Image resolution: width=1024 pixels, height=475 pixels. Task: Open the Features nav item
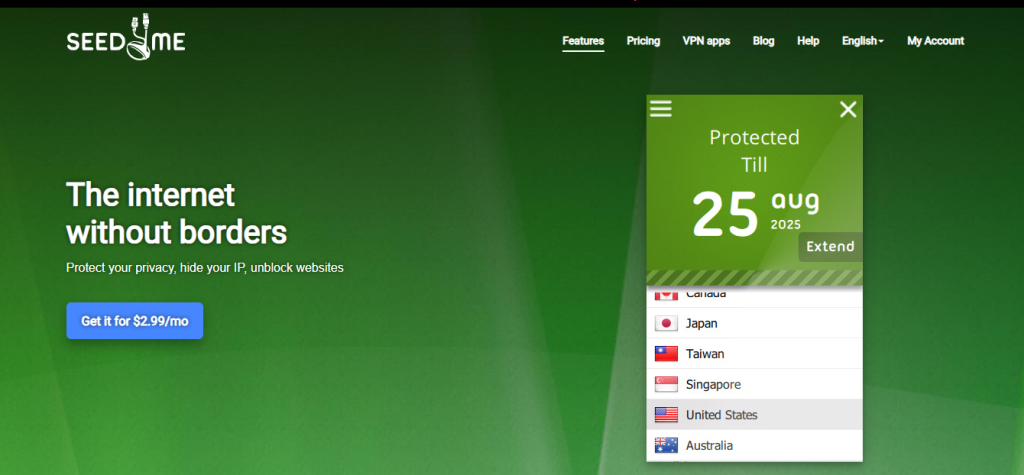[583, 41]
